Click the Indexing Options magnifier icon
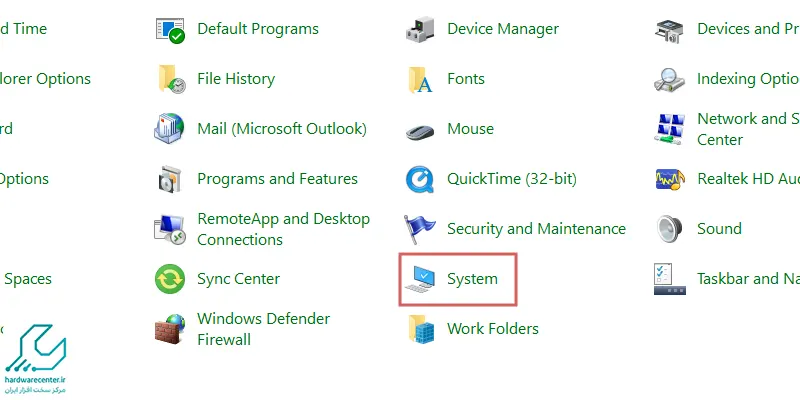 point(669,80)
